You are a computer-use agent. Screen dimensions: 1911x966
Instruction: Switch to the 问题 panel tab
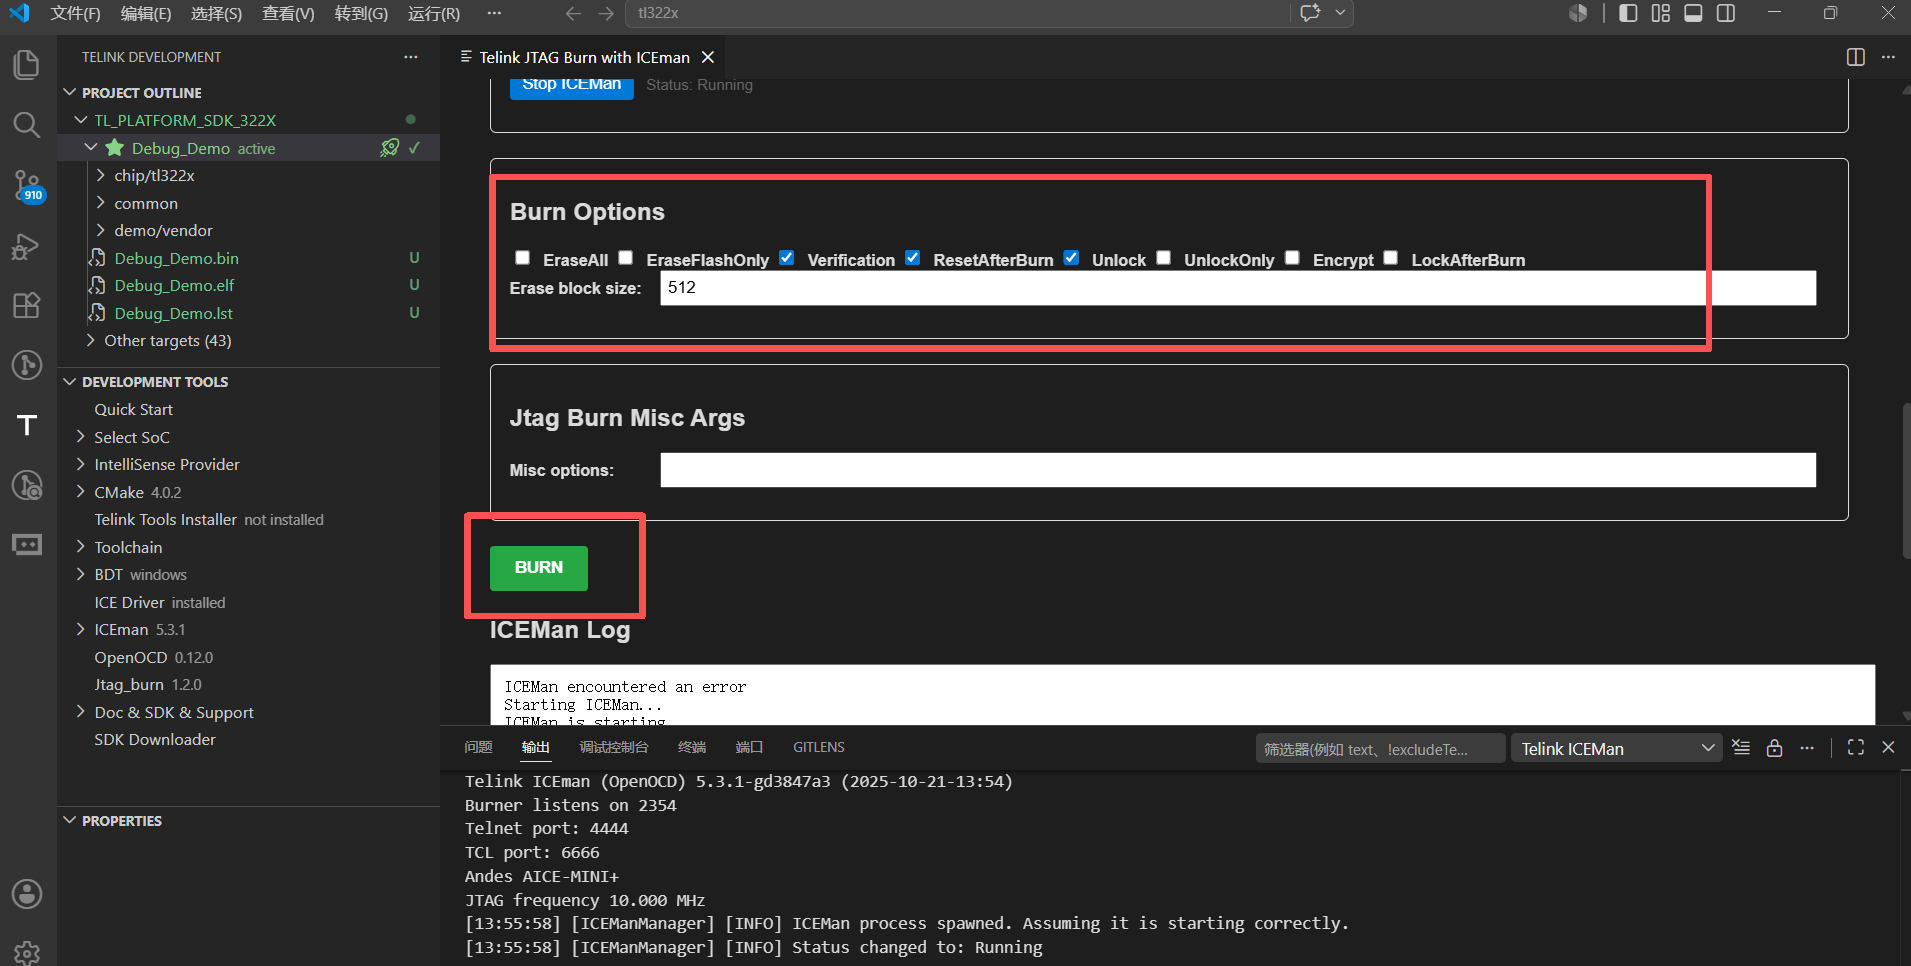pyautogui.click(x=479, y=747)
